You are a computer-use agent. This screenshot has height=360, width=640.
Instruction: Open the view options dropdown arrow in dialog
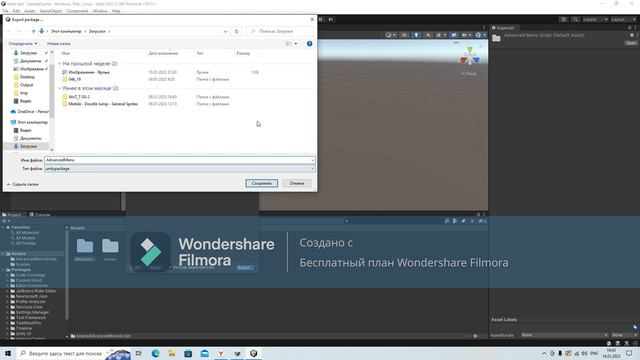296,43
